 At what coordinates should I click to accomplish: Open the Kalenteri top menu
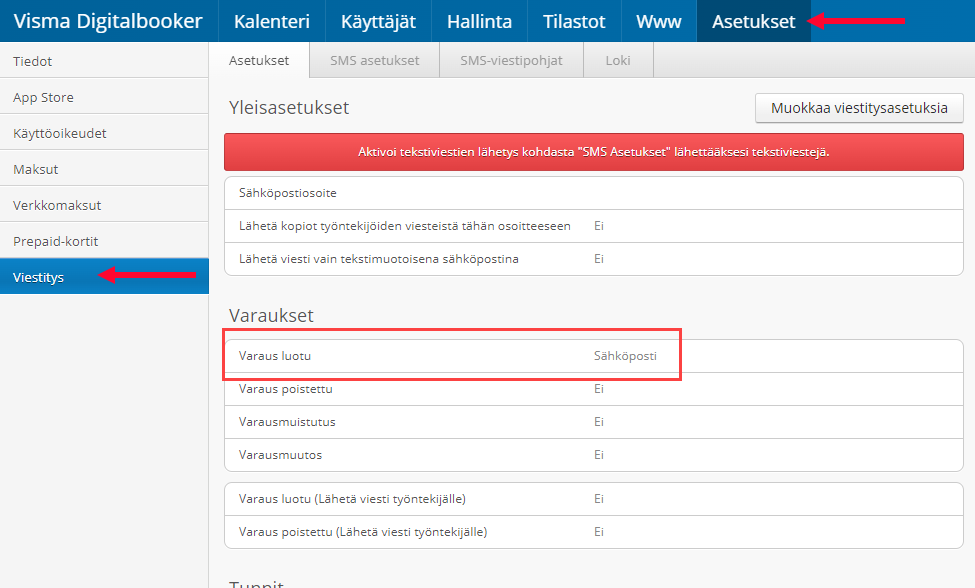(x=271, y=21)
